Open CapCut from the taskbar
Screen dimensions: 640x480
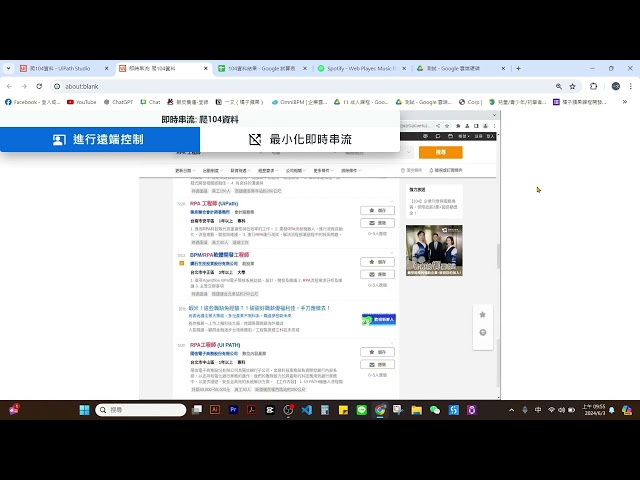click(x=270, y=410)
